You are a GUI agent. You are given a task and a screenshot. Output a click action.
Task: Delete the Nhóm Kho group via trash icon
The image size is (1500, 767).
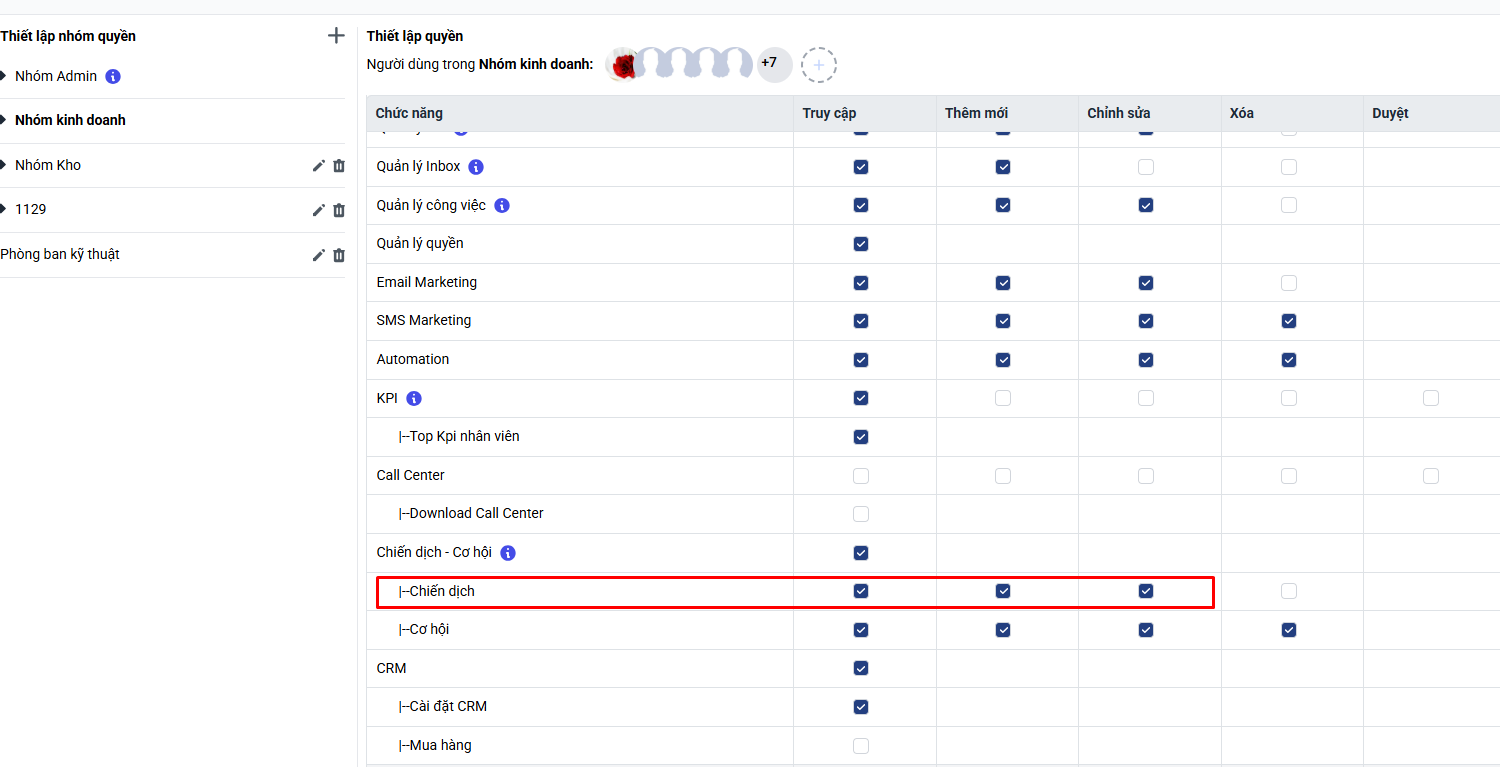339,166
